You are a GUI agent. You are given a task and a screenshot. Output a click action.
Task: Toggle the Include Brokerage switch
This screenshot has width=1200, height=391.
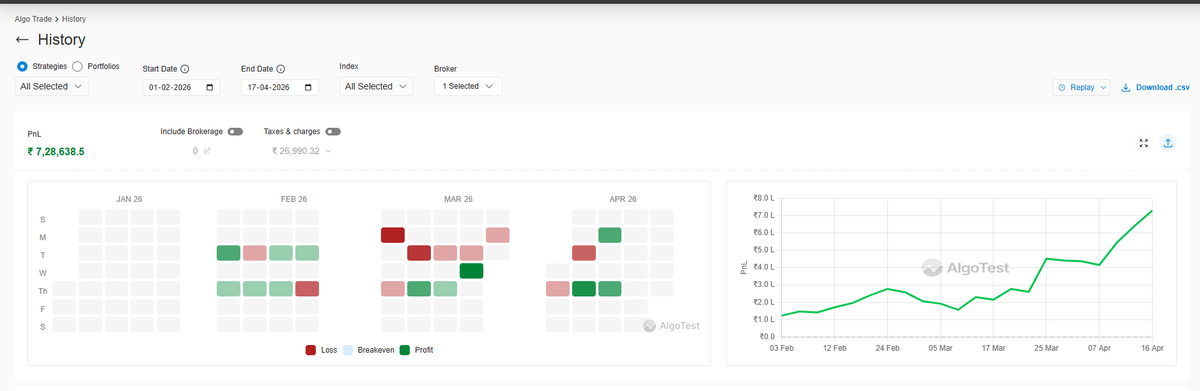click(x=235, y=131)
